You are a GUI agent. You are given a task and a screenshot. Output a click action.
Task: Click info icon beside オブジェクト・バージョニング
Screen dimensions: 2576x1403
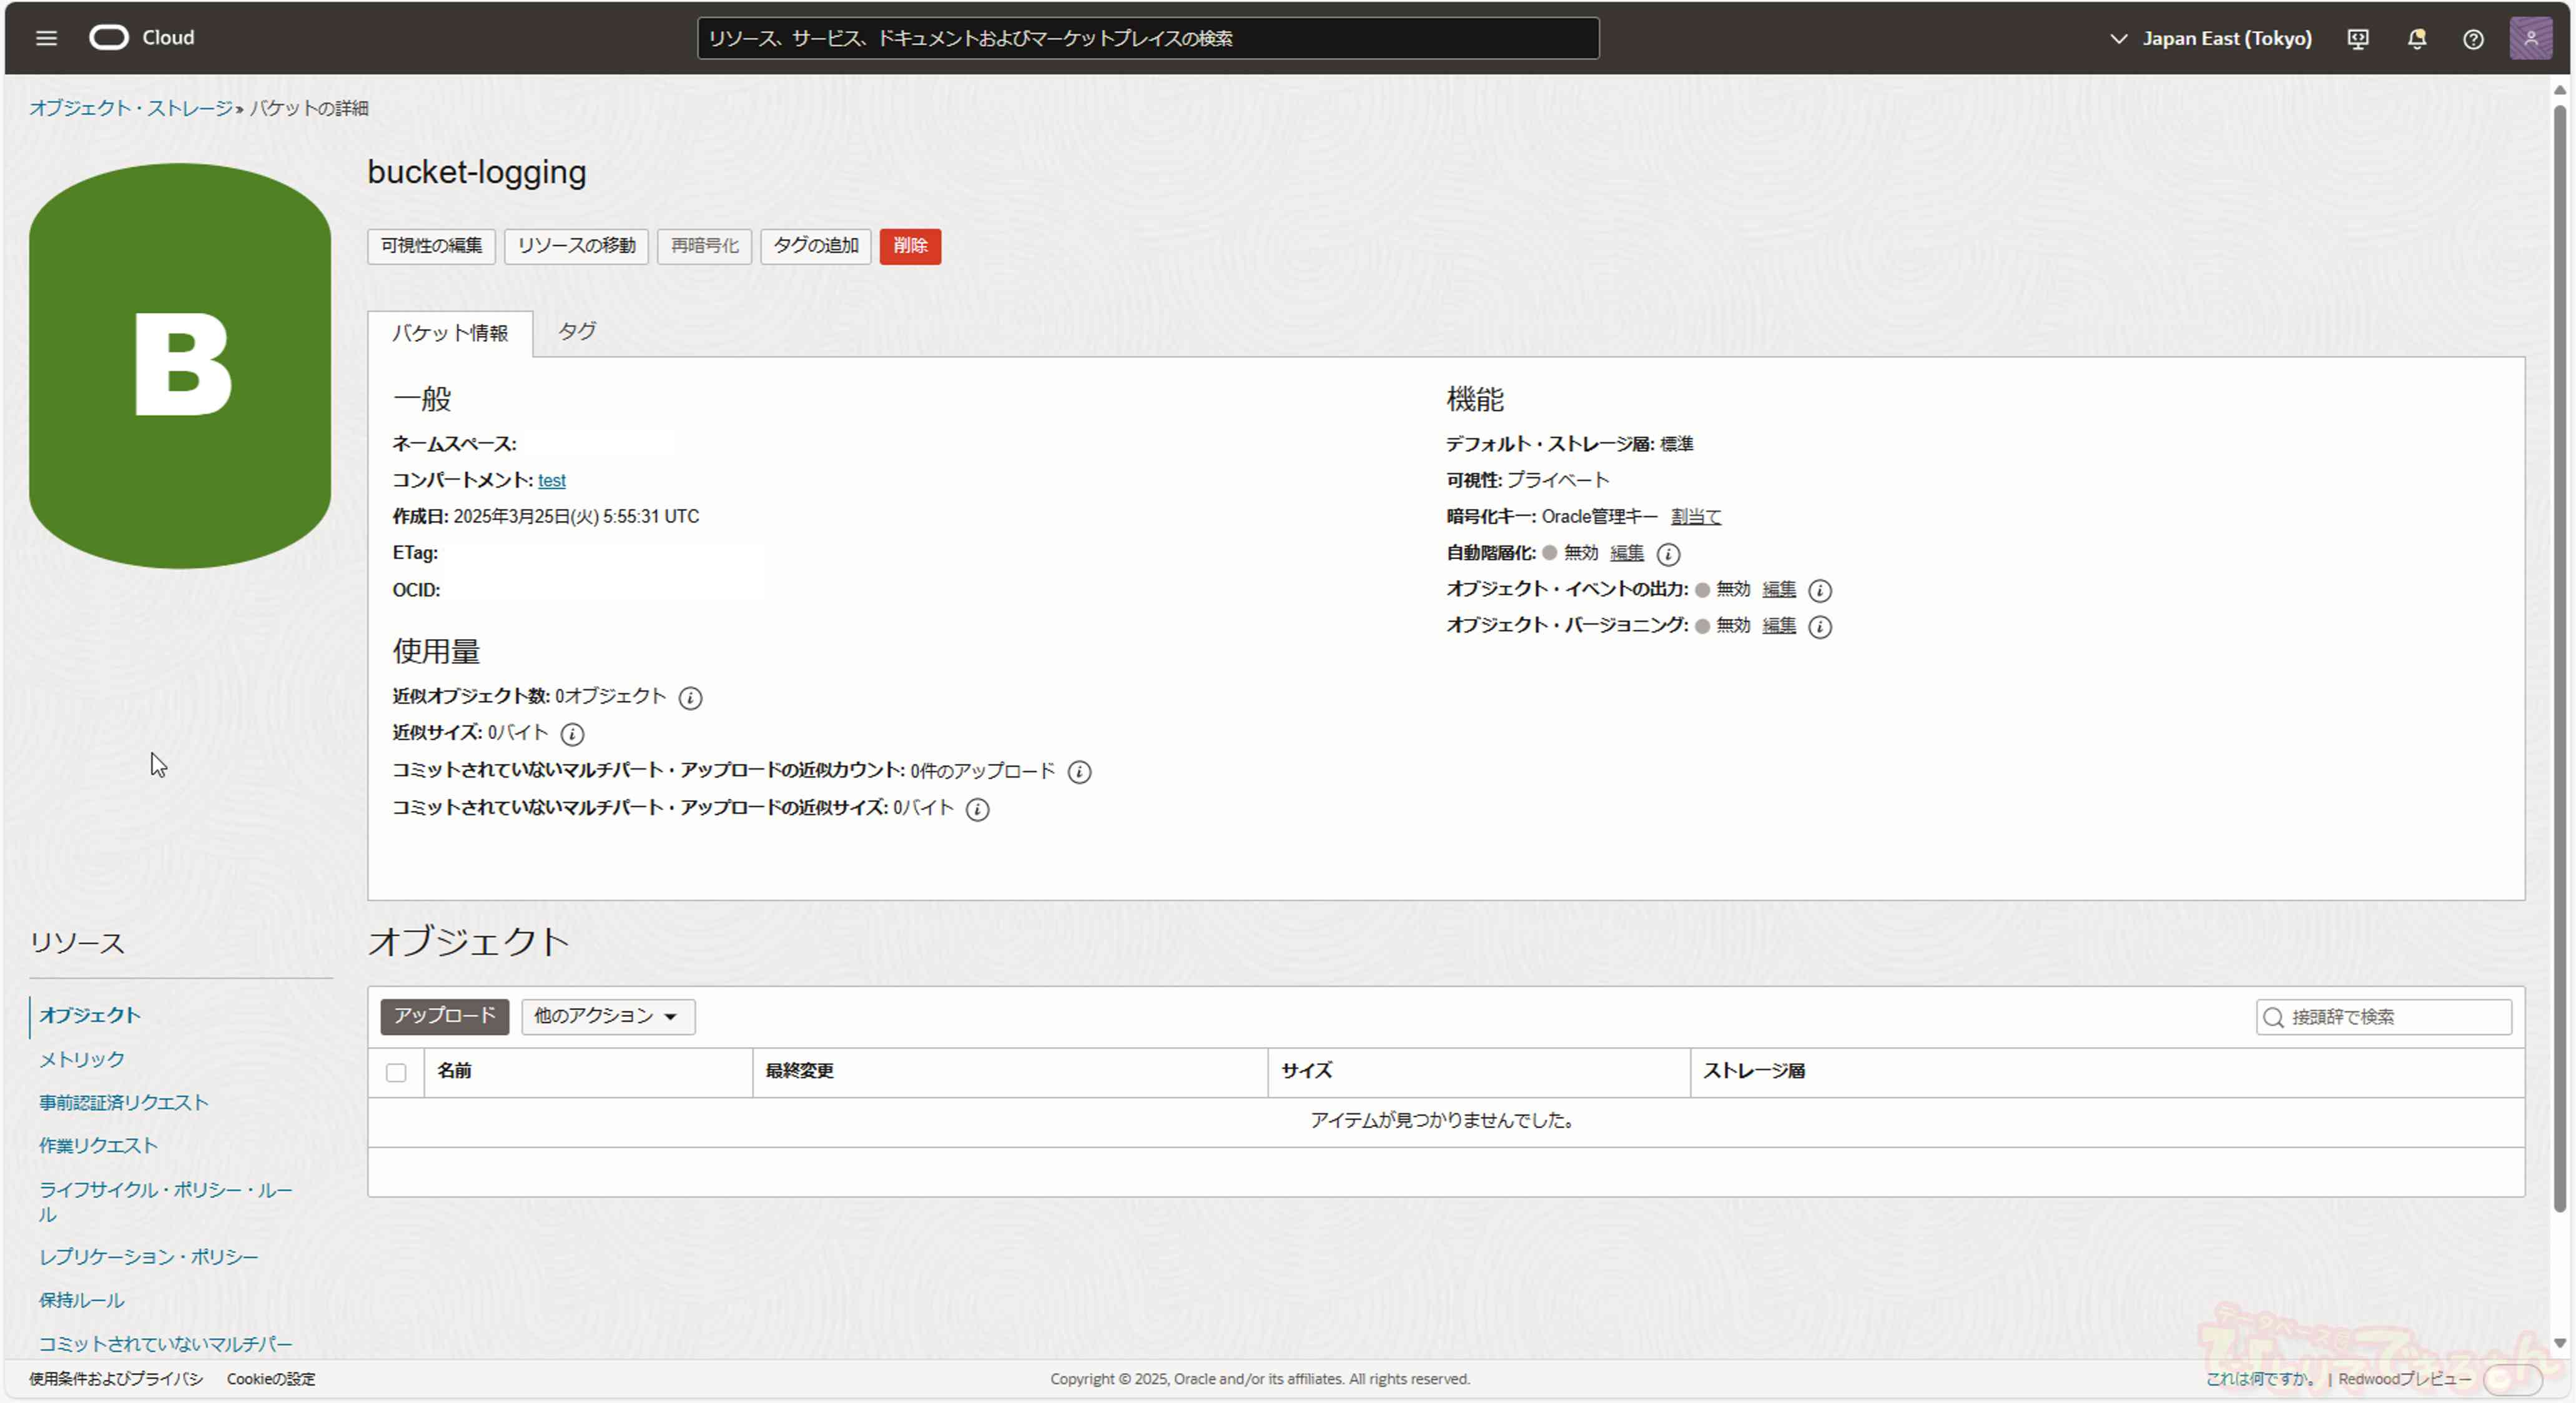[x=1819, y=627]
